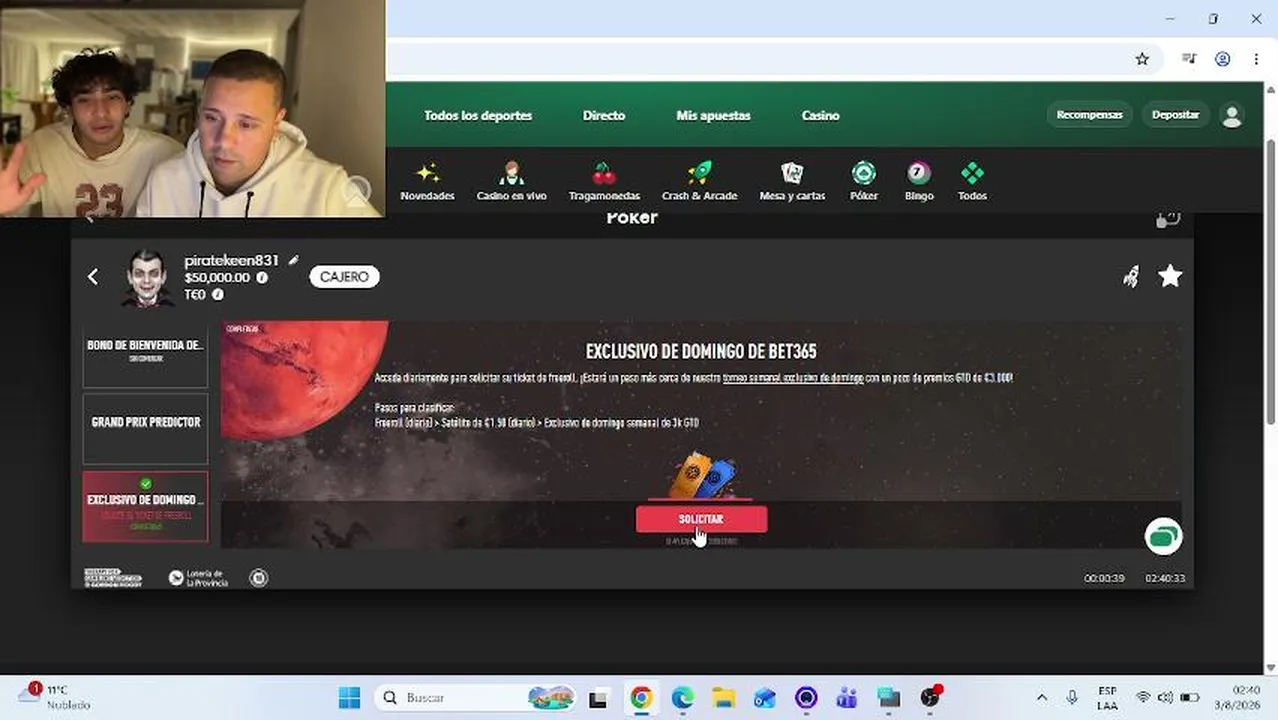Click the taskbar Buscar search box

[476, 698]
